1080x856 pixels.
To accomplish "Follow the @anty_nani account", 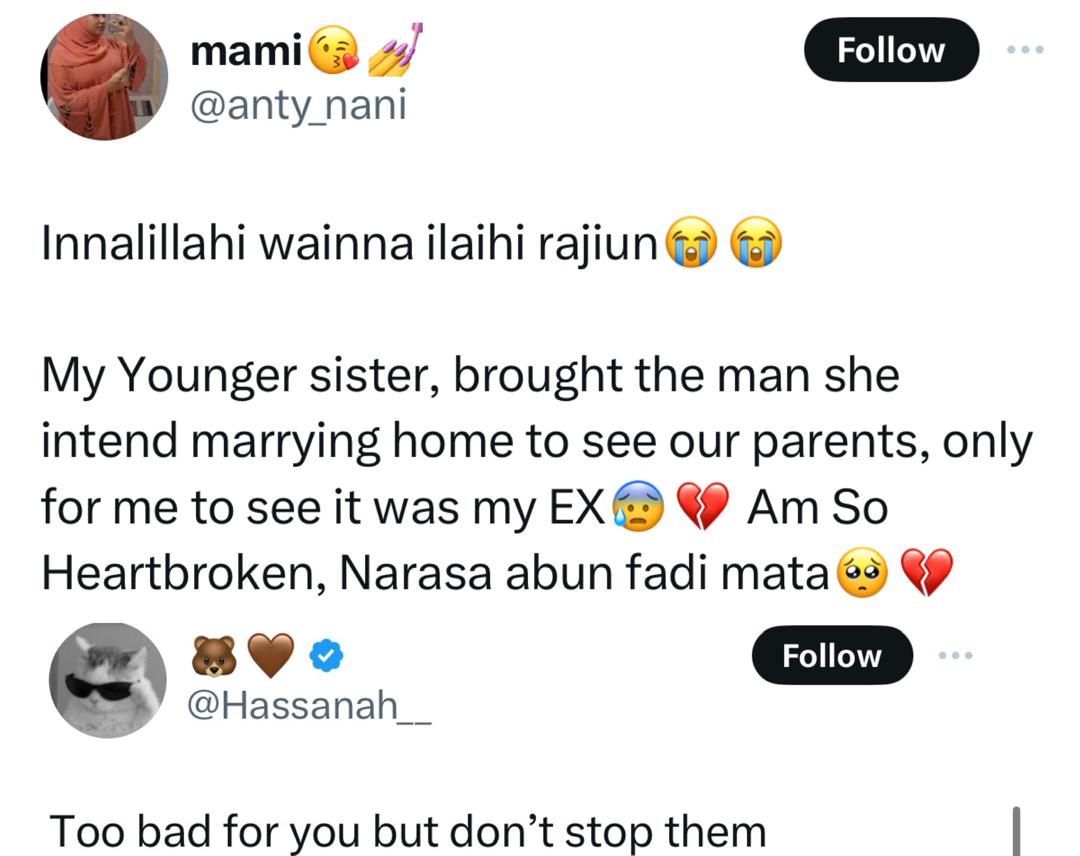I will [x=890, y=50].
